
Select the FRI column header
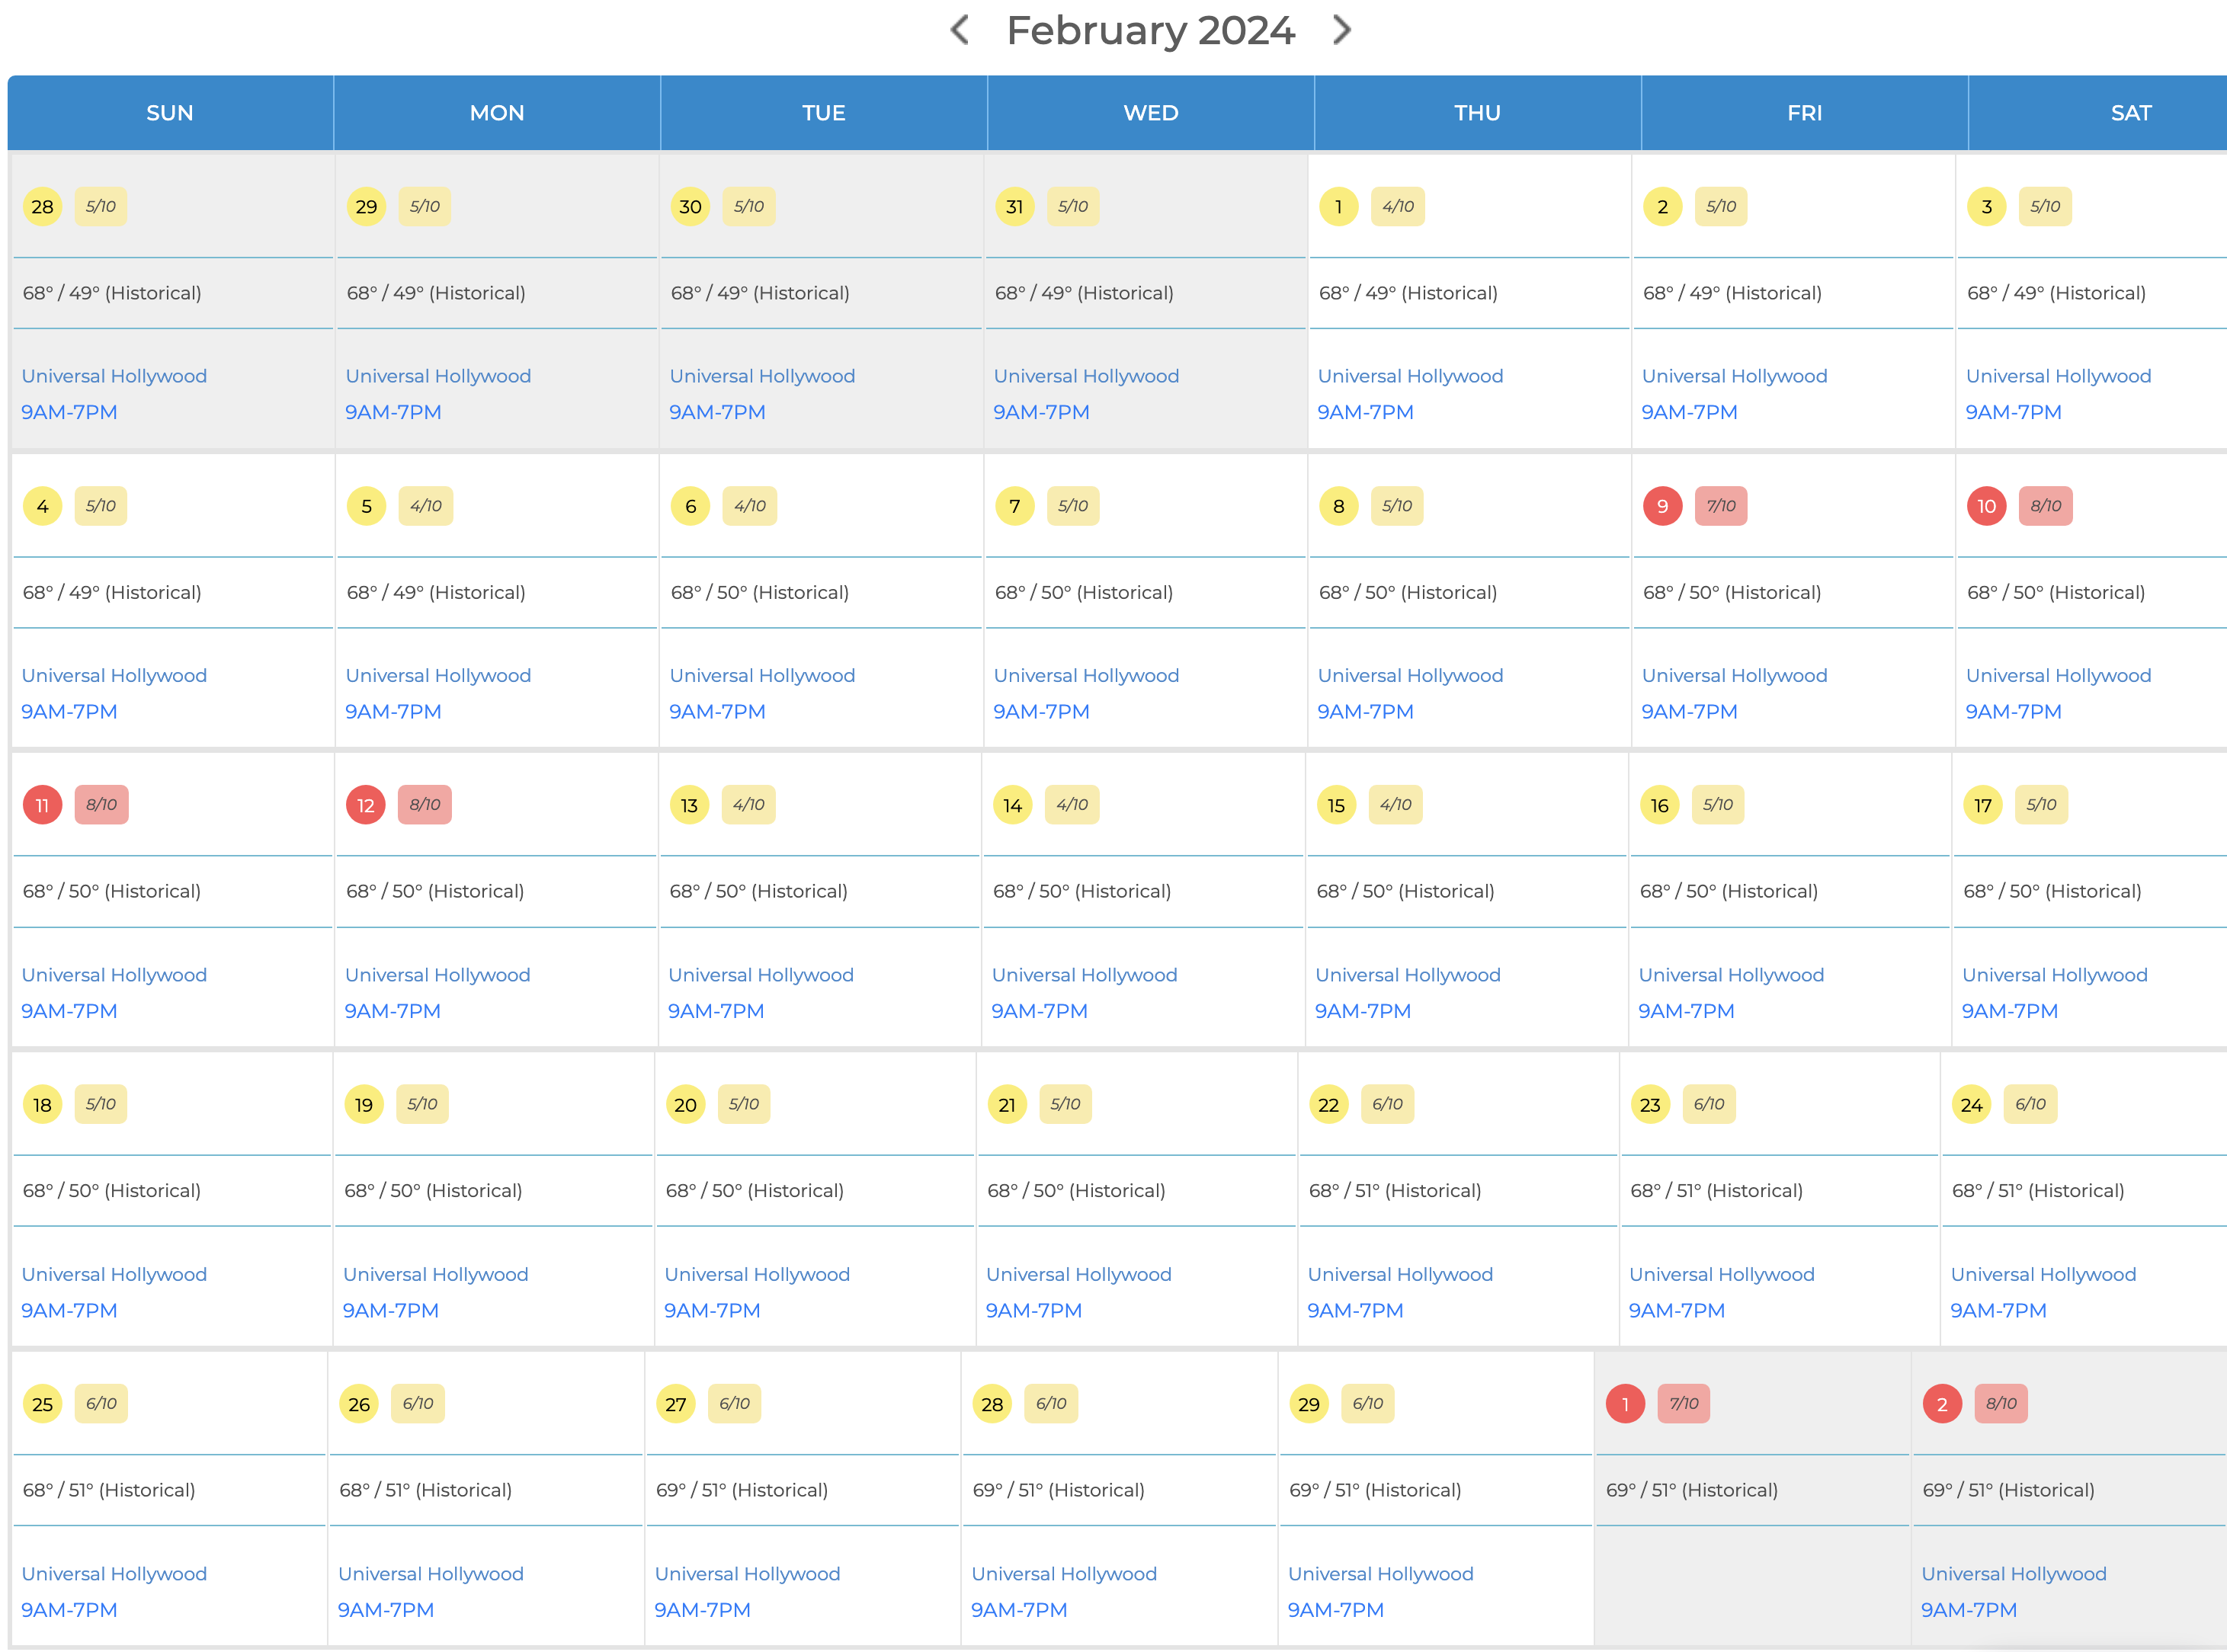tap(1804, 113)
